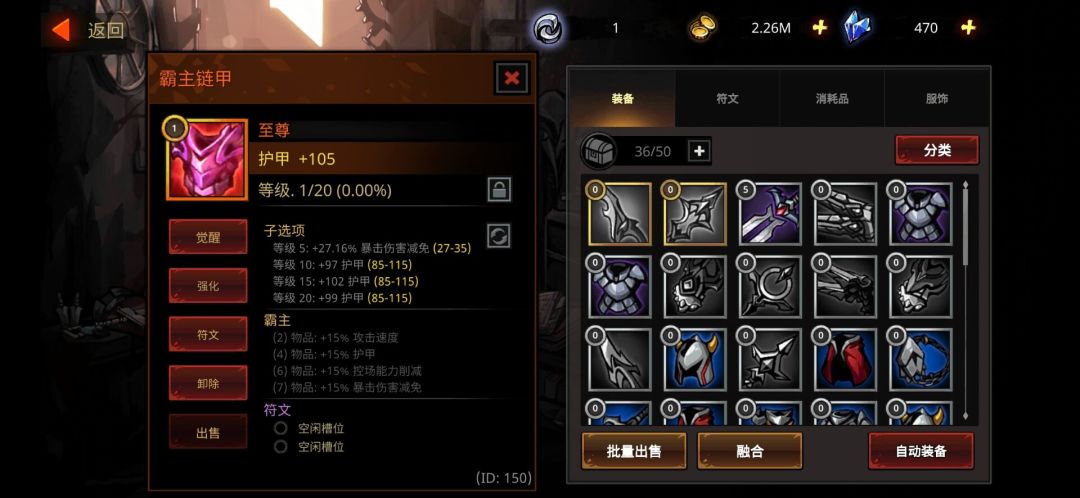Go back with the 返回 arrow
Screen dimensions: 1080x498
pyautogui.click(x=88, y=30)
